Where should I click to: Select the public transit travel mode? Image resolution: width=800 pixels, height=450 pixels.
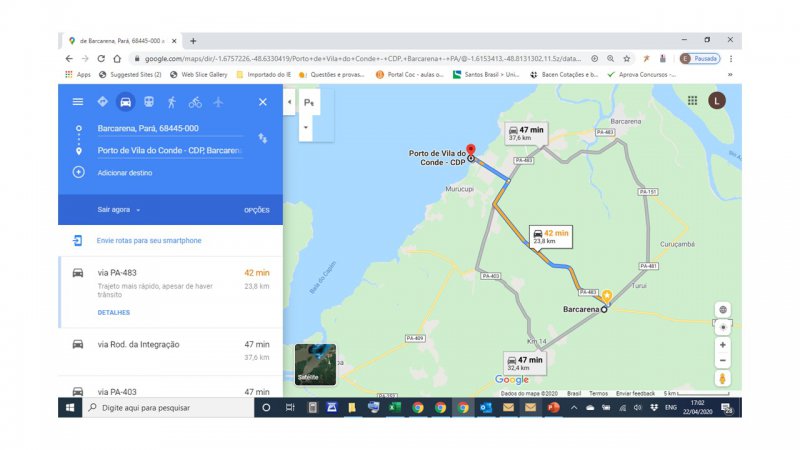[148, 102]
